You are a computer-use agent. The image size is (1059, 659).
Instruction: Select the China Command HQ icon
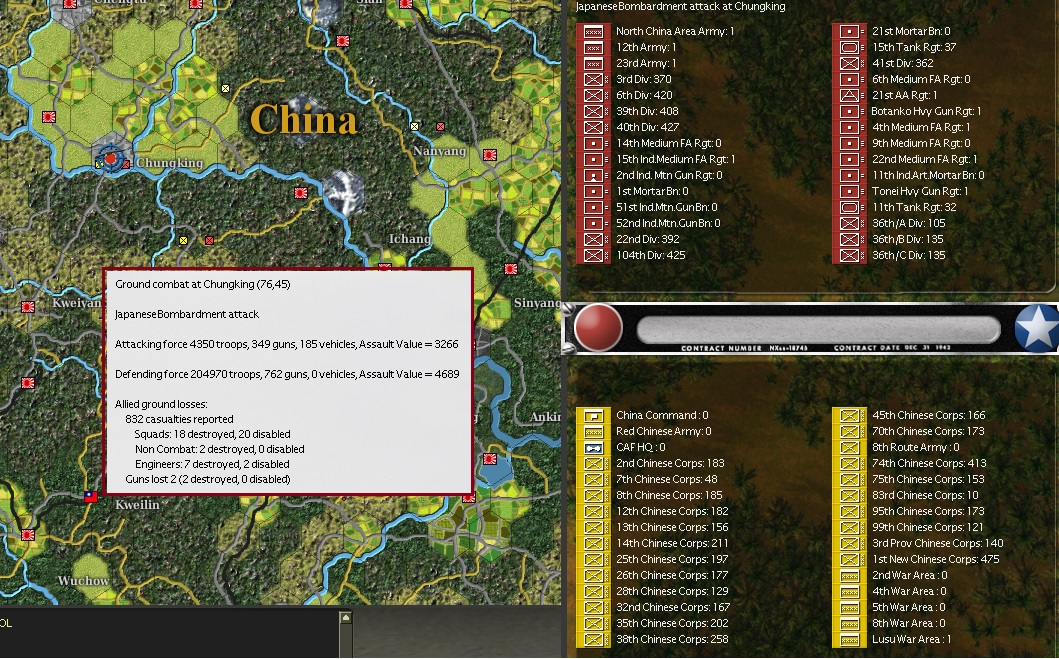[593, 415]
